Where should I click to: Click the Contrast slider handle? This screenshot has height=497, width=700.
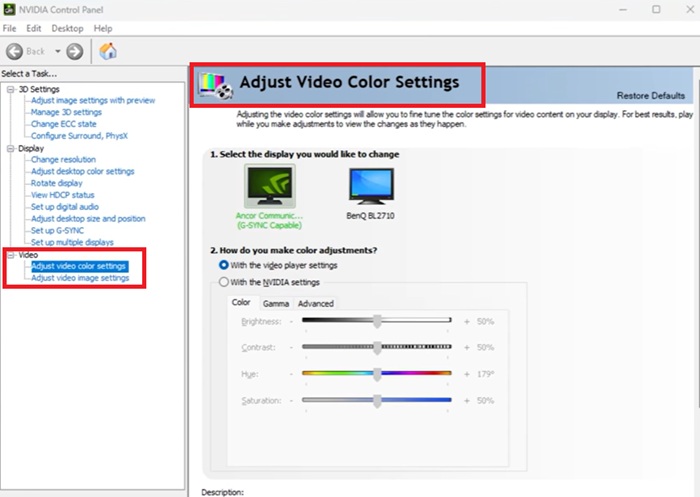point(377,347)
